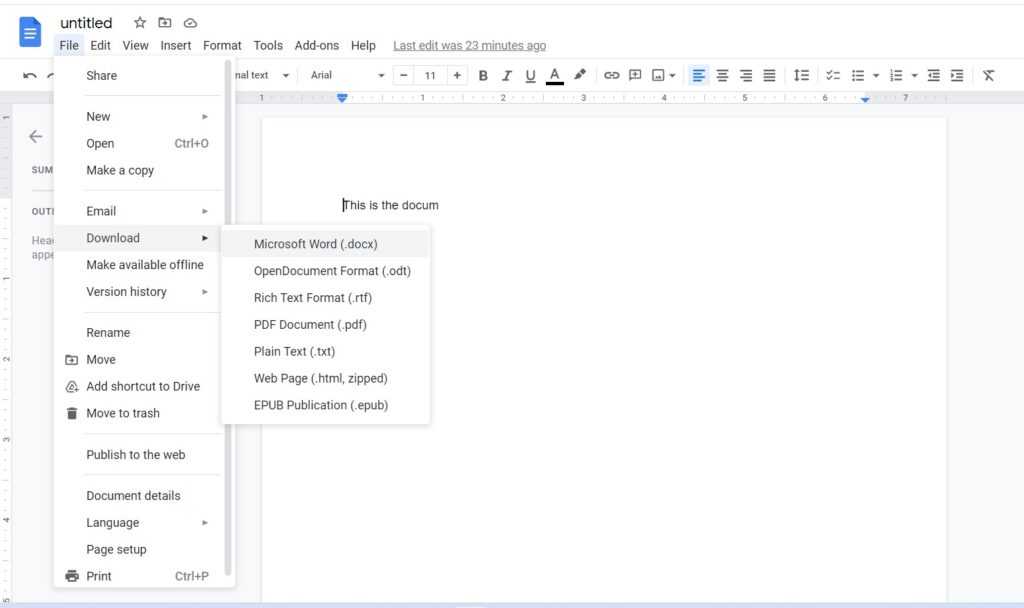
Task: Toggle underline formatting
Action: tap(530, 76)
